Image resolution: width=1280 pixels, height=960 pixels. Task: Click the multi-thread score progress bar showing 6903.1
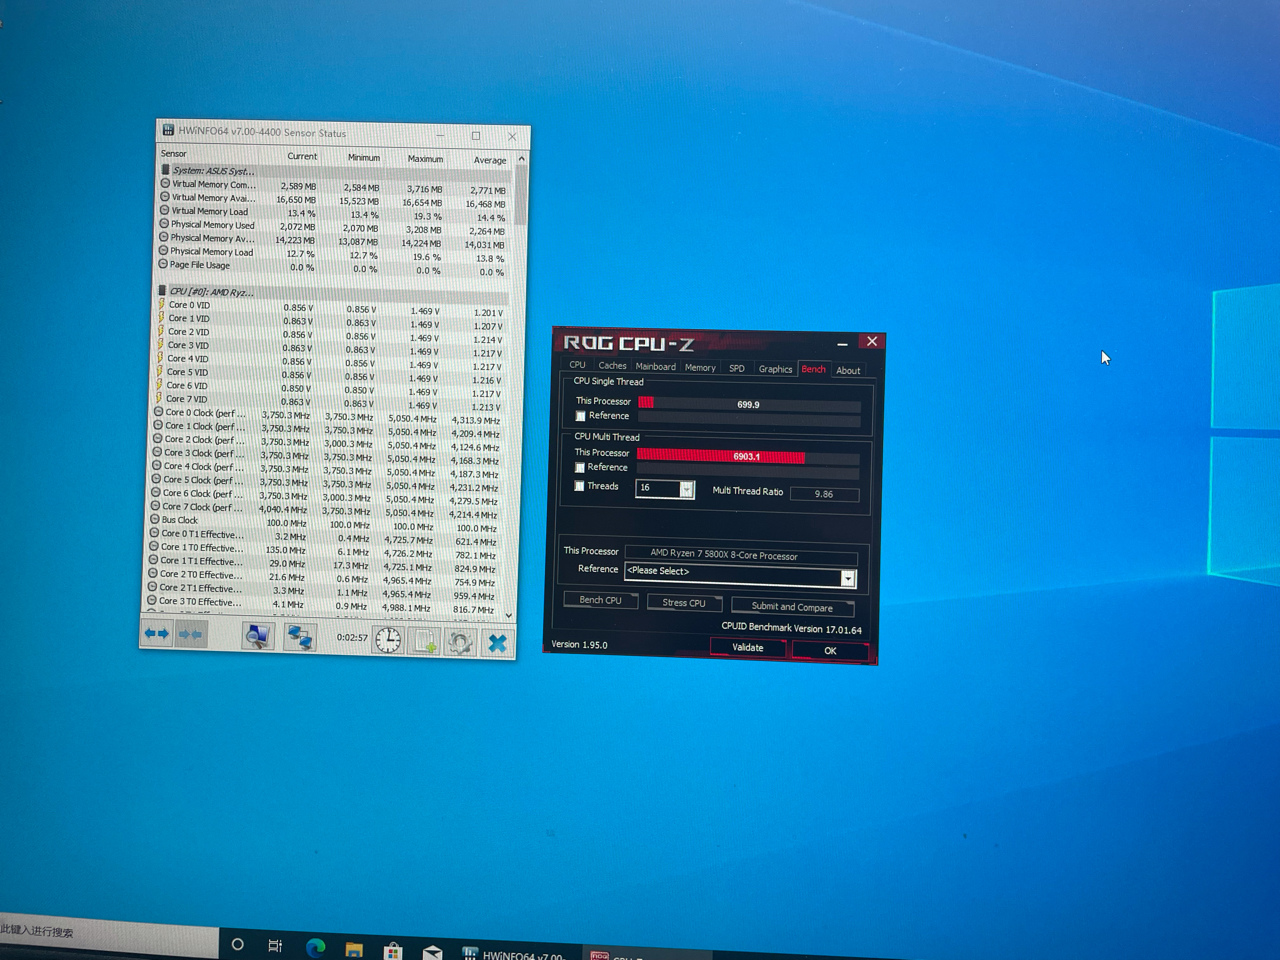point(747,455)
